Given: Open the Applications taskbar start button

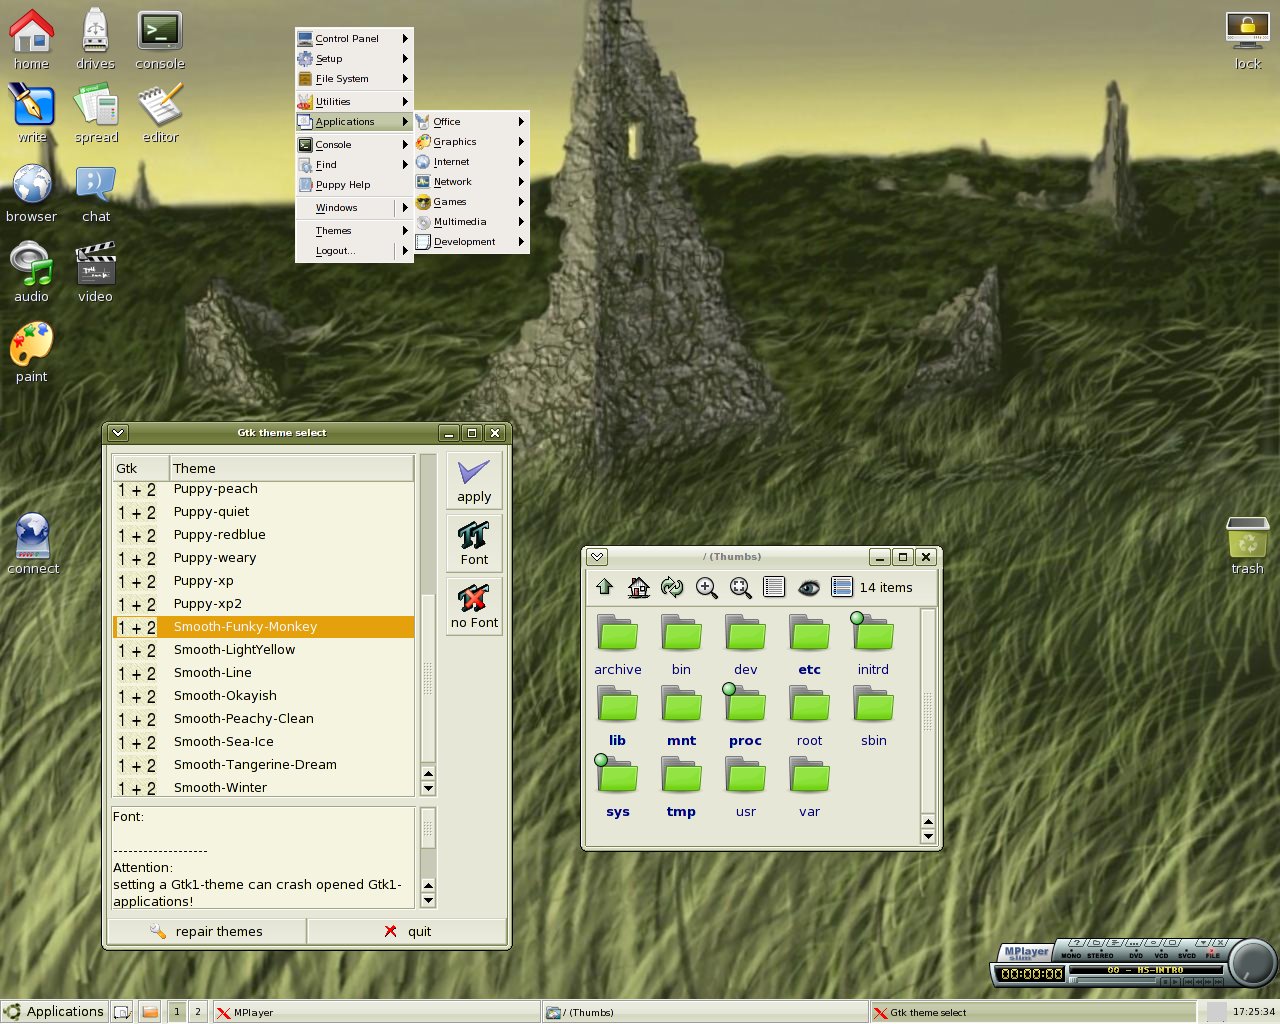Looking at the screenshot, I should click(54, 1011).
